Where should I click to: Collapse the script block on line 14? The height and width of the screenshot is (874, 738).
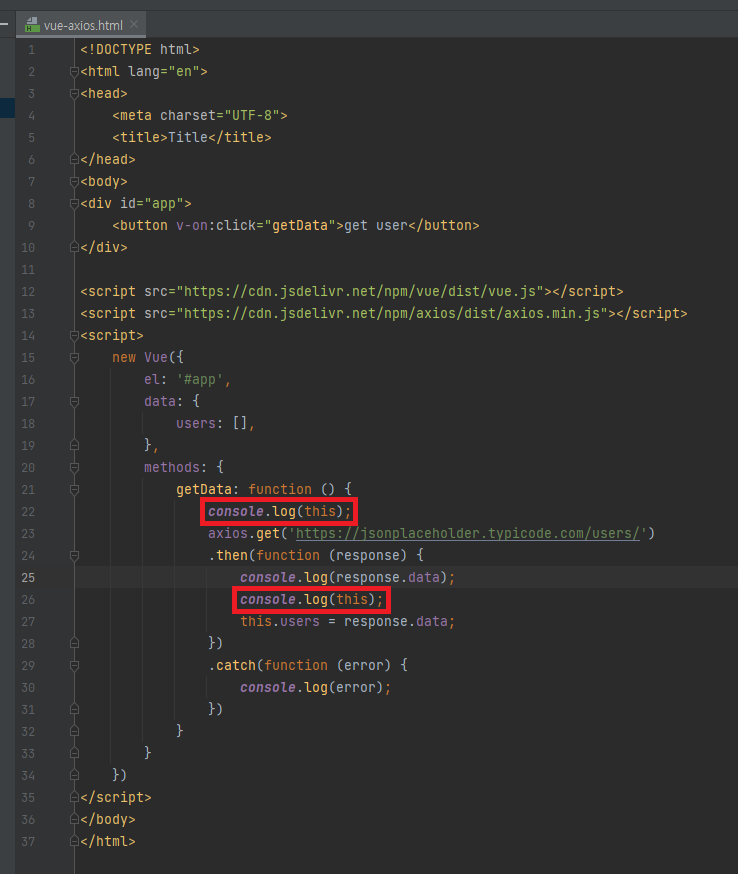pos(74,336)
